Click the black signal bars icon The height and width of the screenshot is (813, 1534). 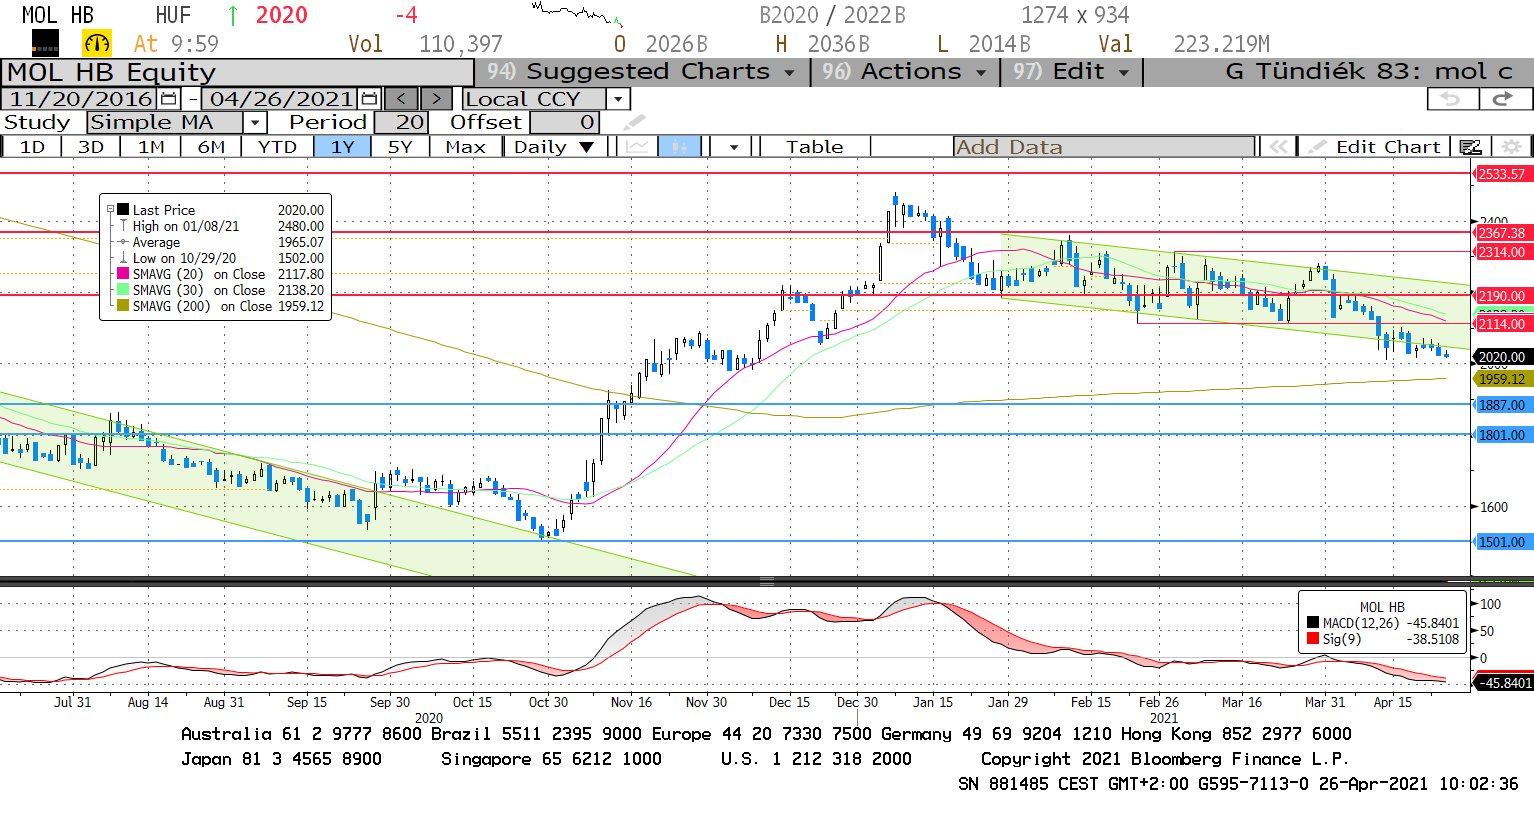[x=45, y=43]
